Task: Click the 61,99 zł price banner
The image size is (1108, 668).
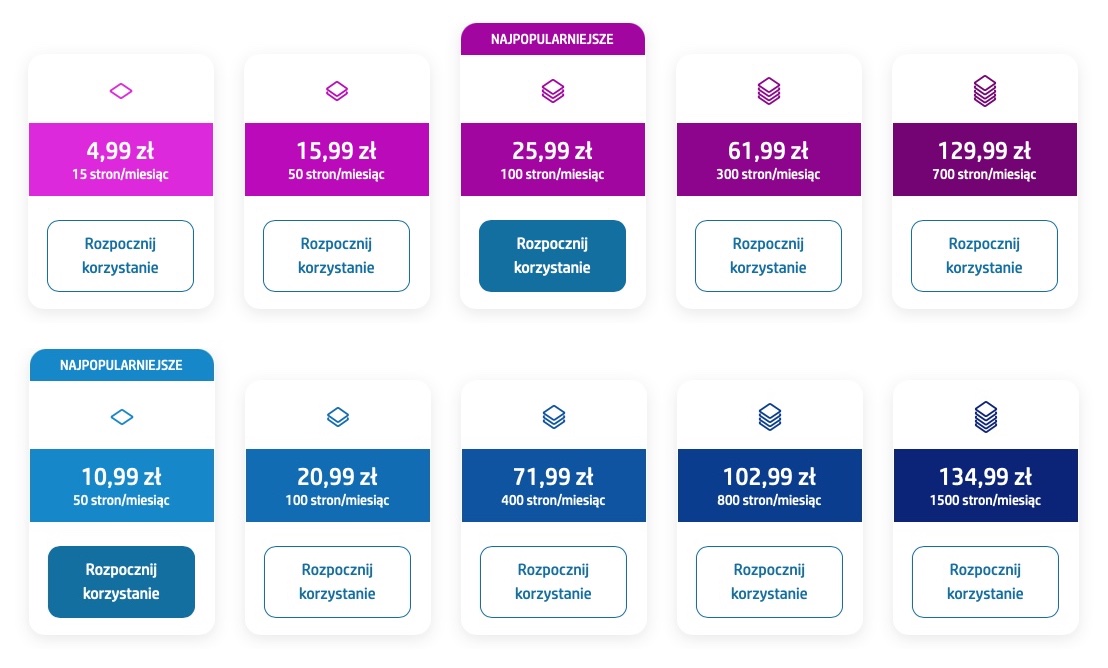Action: pos(769,160)
